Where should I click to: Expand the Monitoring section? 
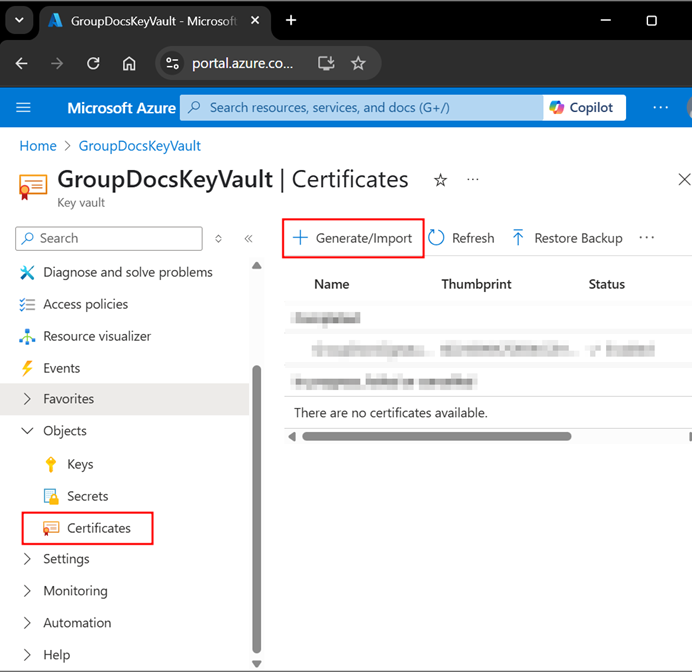point(27,591)
